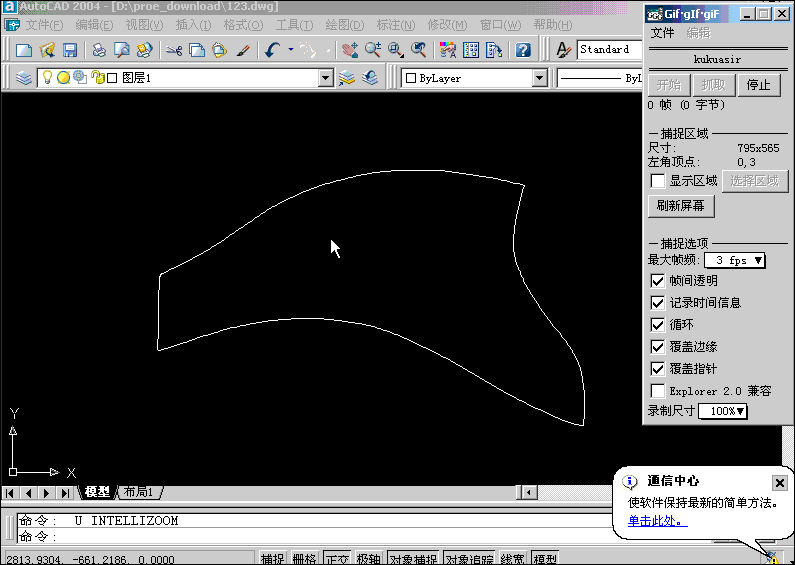Open 文件 menu in Gif·gIf·giF window
The height and width of the screenshot is (565, 795).
click(x=662, y=33)
